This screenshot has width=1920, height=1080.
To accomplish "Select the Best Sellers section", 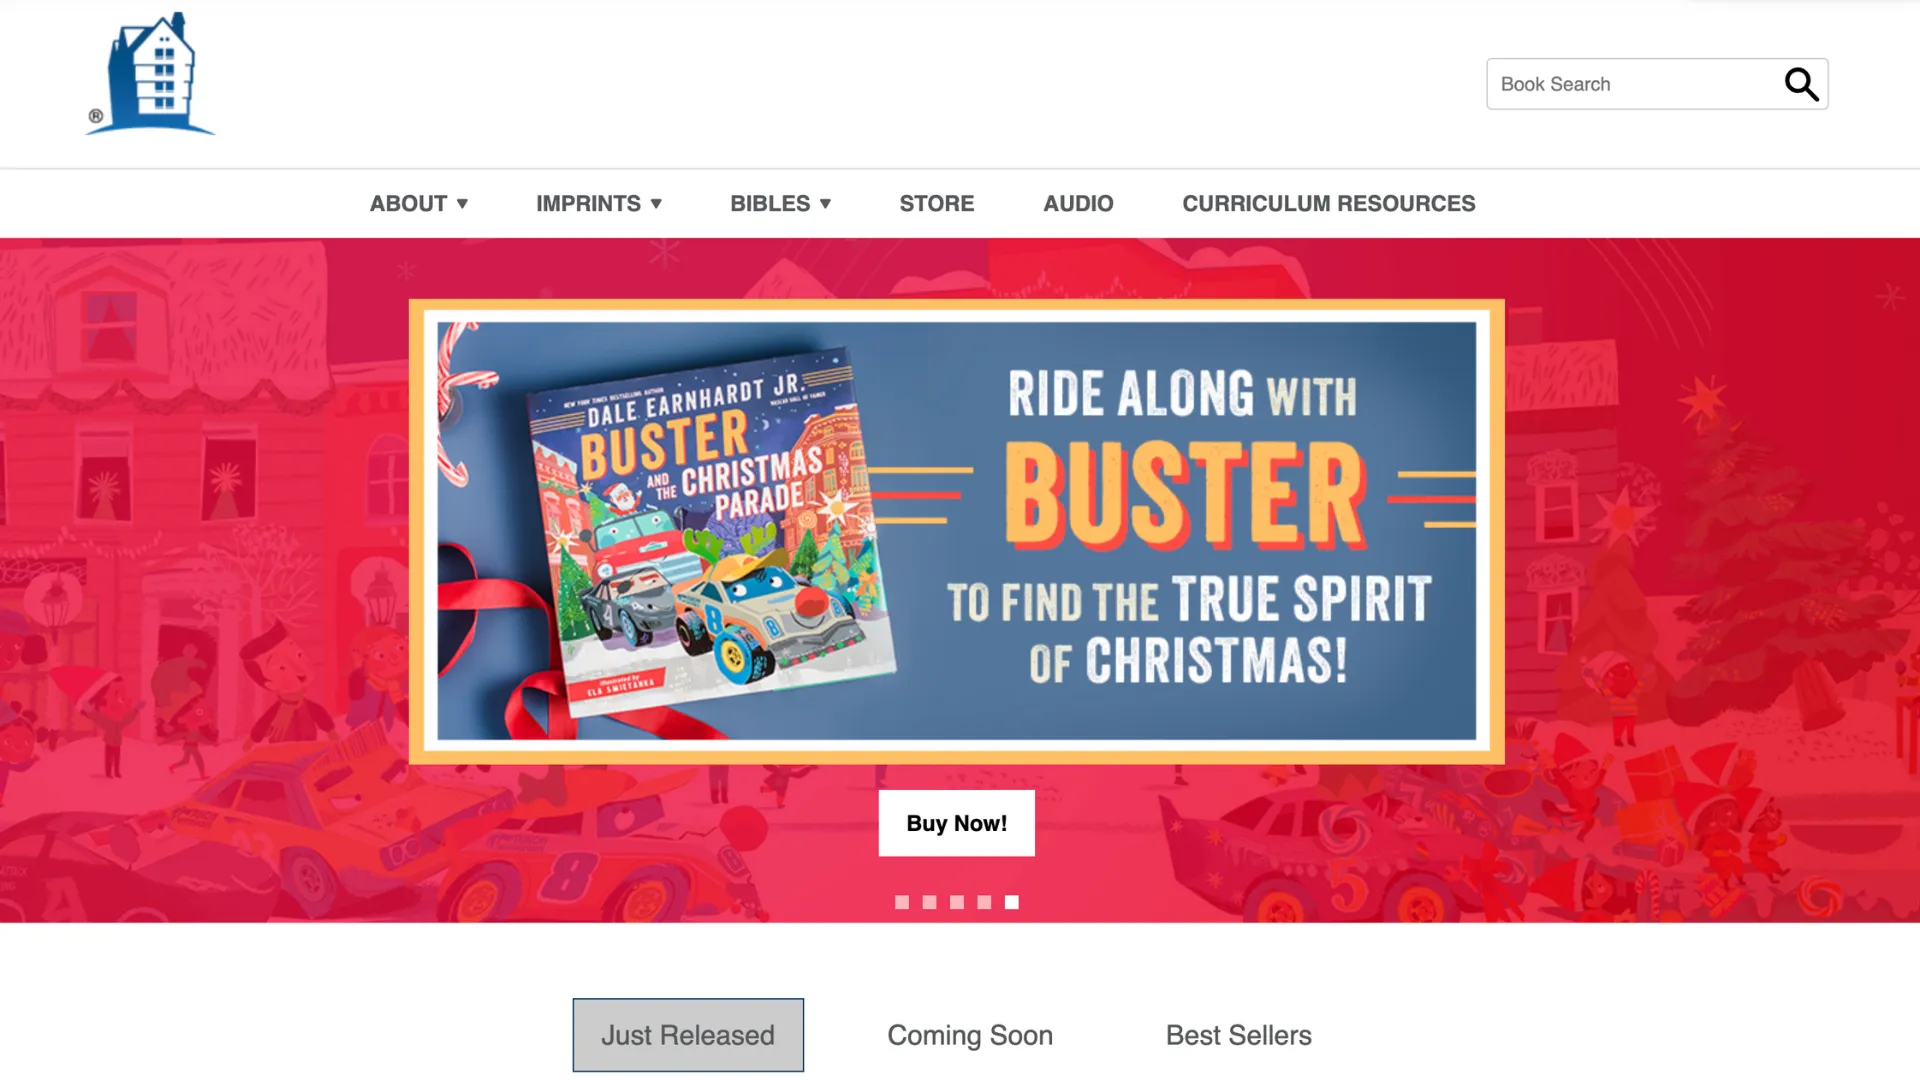I will click(1238, 1034).
